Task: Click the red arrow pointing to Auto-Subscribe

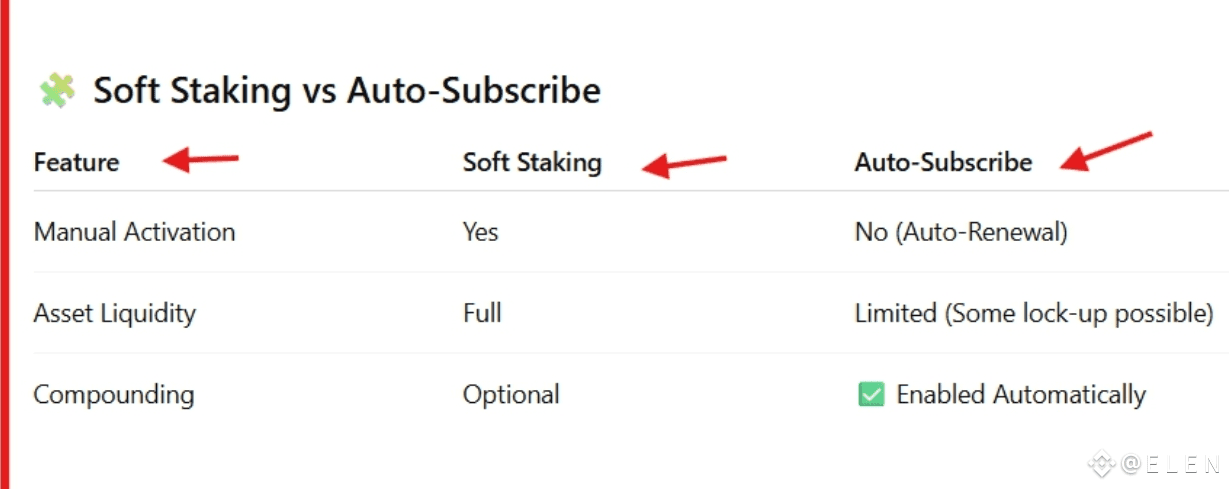Action: point(1107,152)
